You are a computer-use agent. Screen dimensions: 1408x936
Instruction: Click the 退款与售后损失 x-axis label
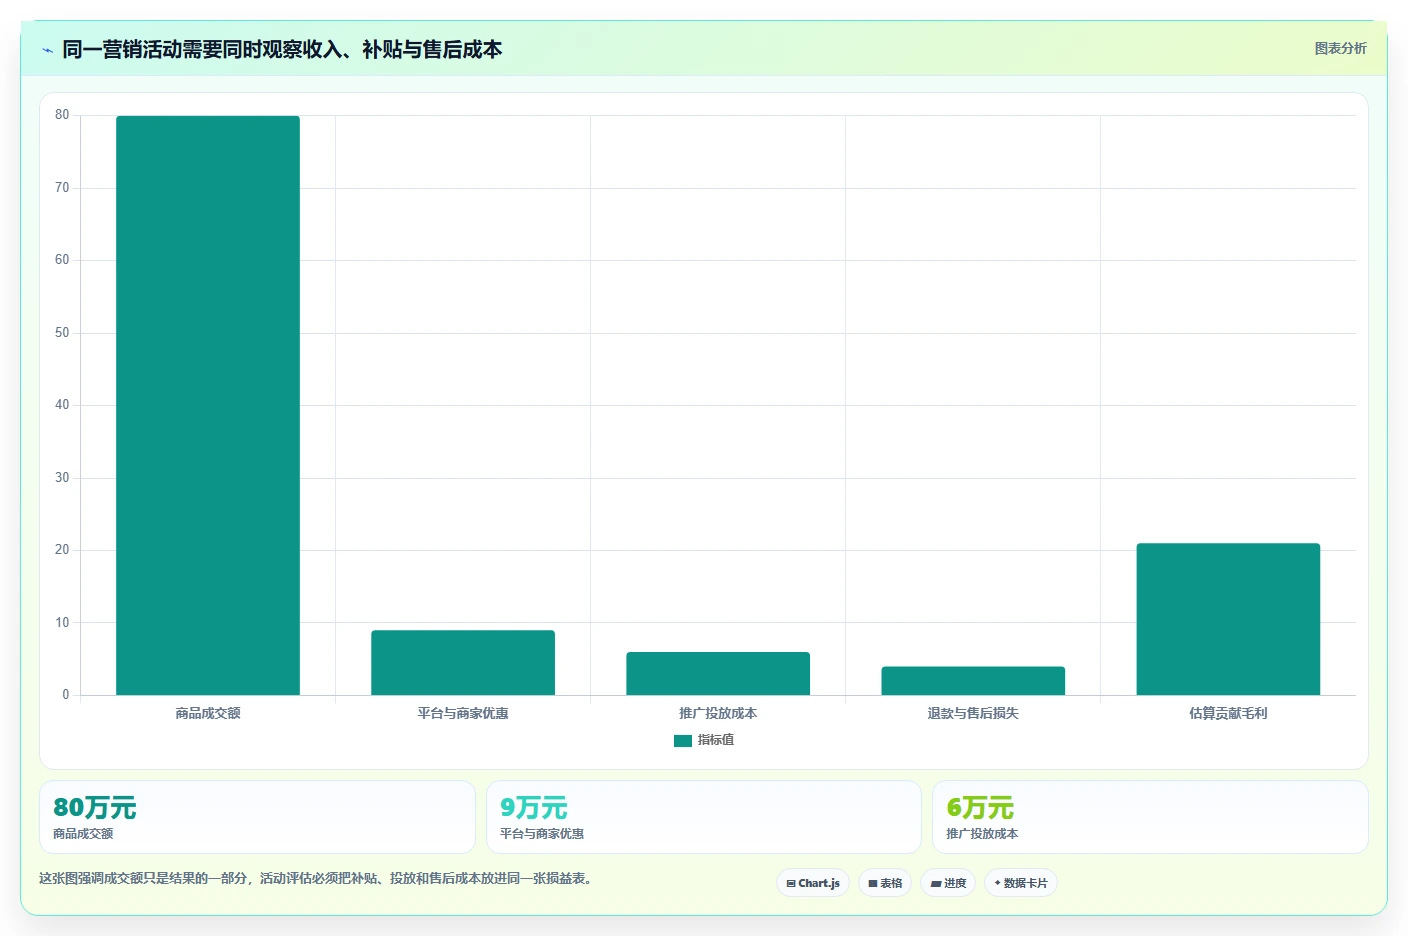(973, 713)
